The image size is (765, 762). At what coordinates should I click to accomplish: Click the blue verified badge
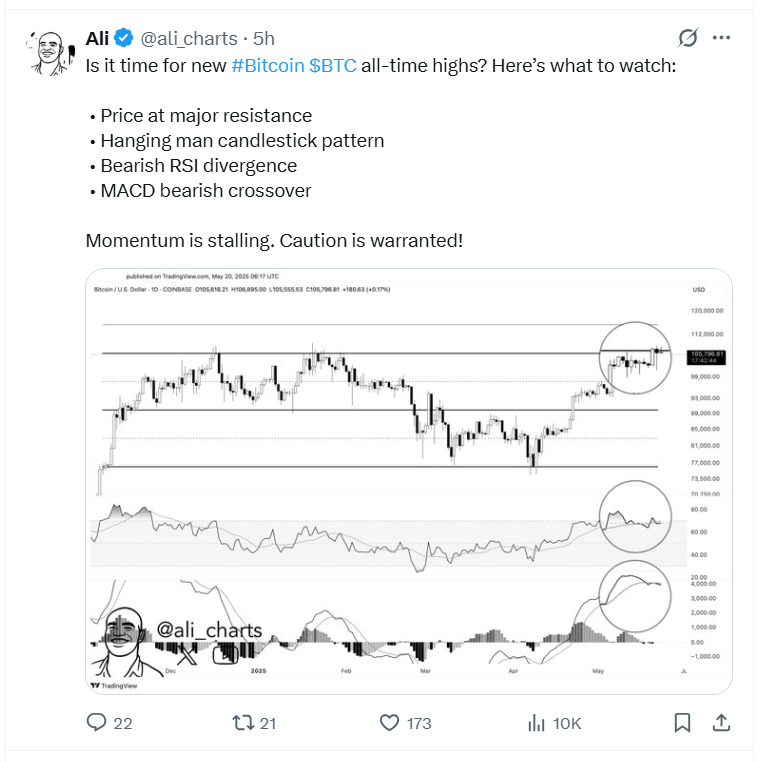tap(124, 39)
